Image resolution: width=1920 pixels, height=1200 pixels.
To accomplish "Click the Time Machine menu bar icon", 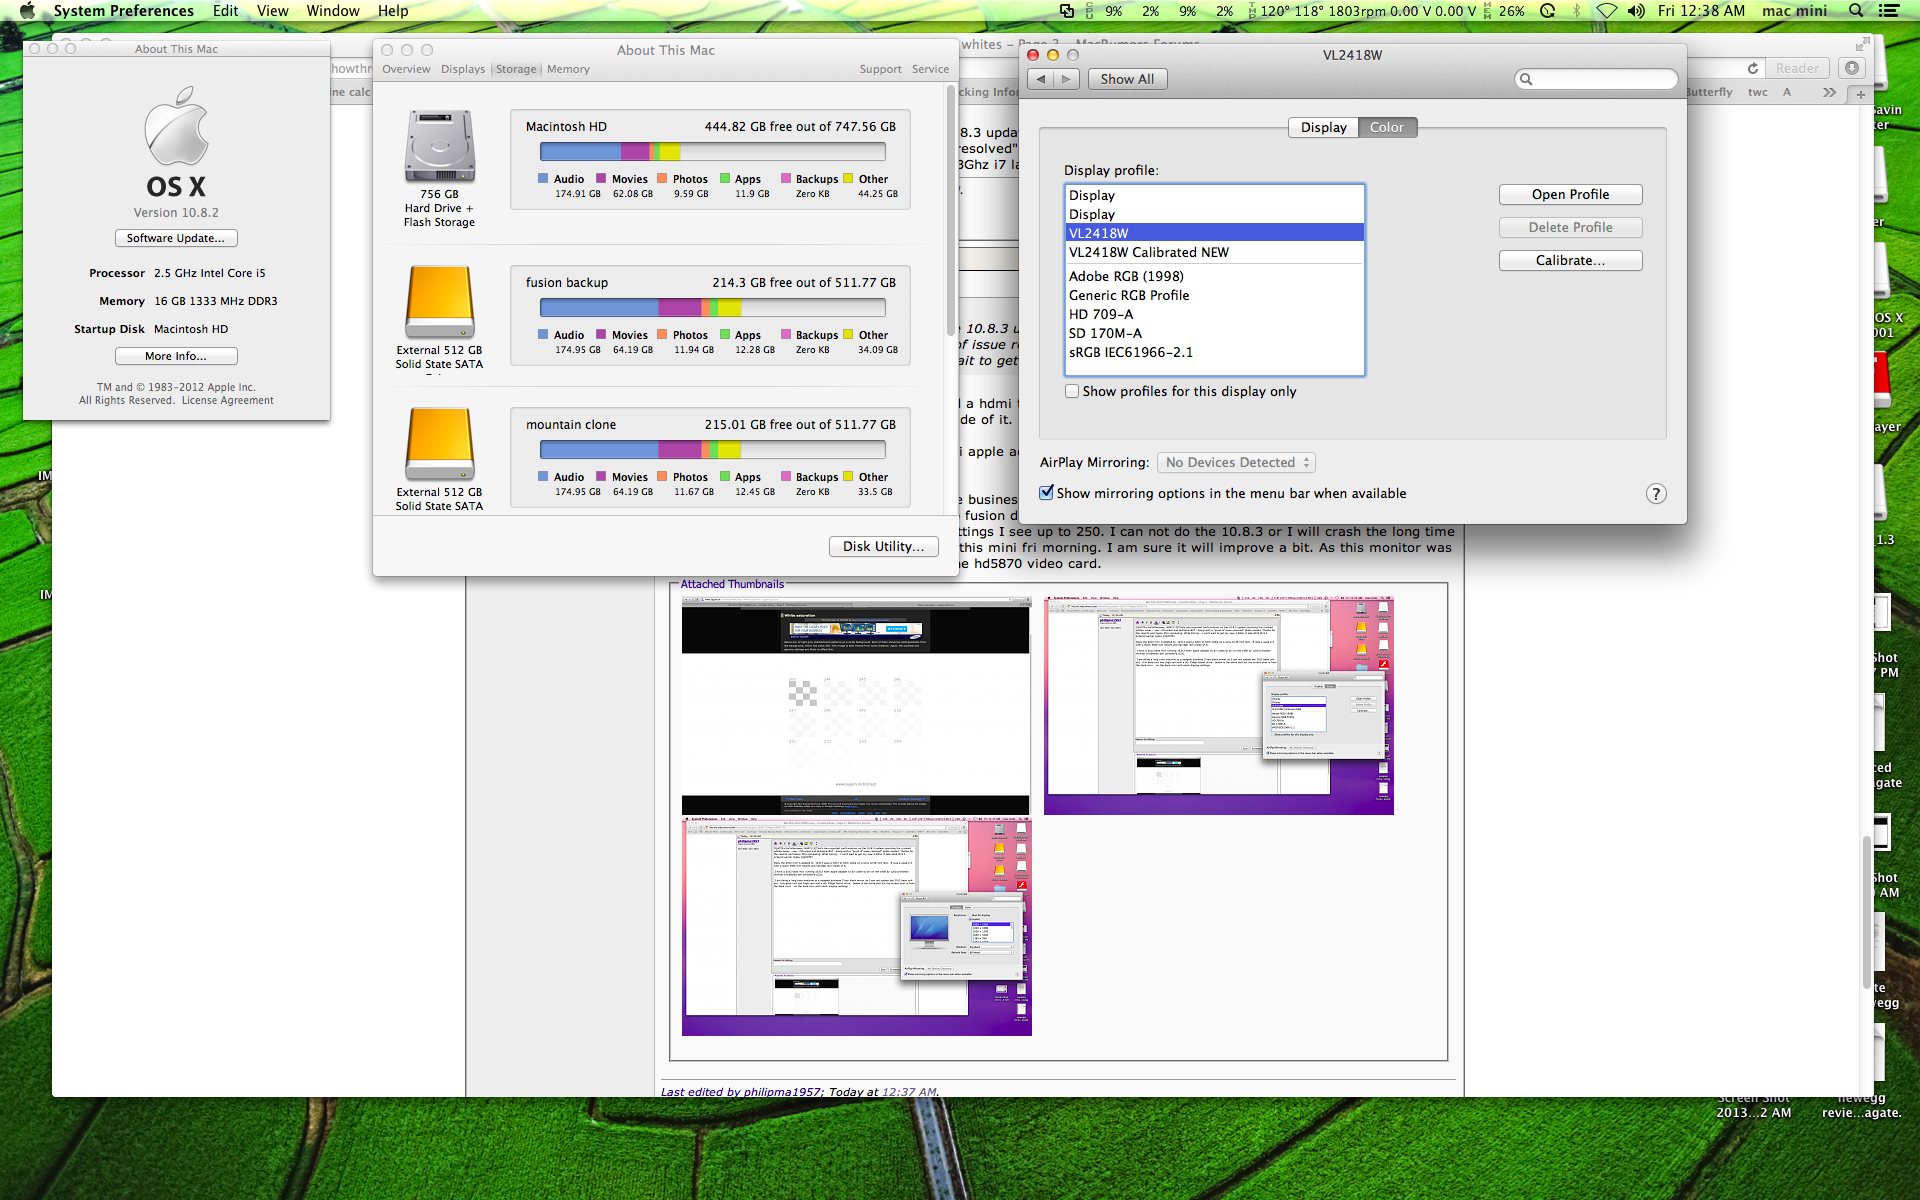I will [1547, 11].
